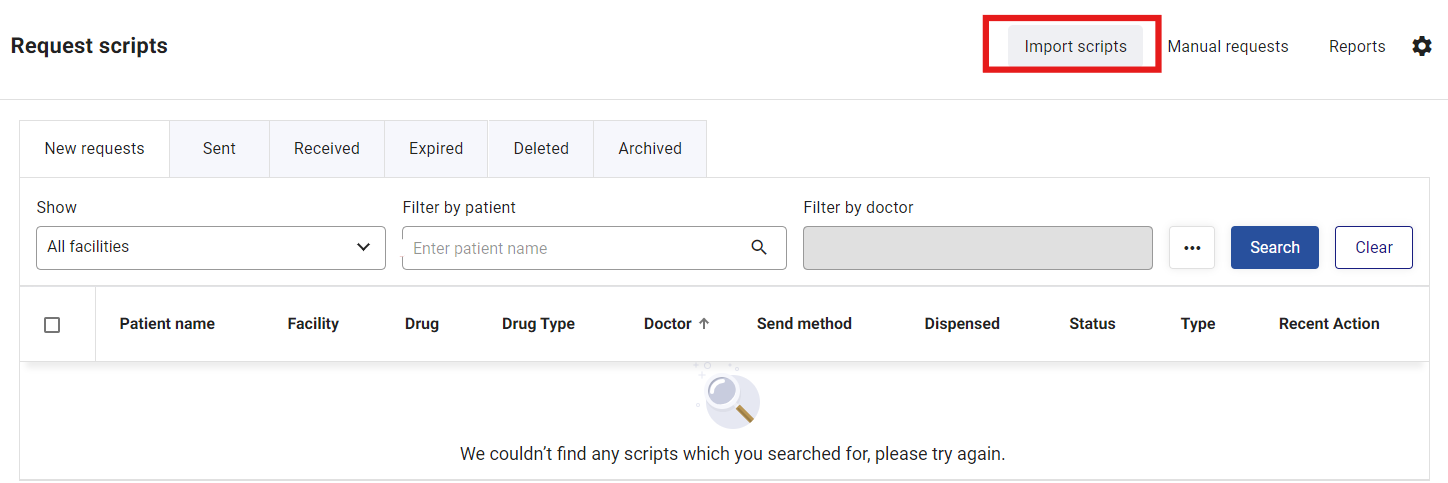Click the Doctor column header
1448x483 pixels.
point(668,324)
